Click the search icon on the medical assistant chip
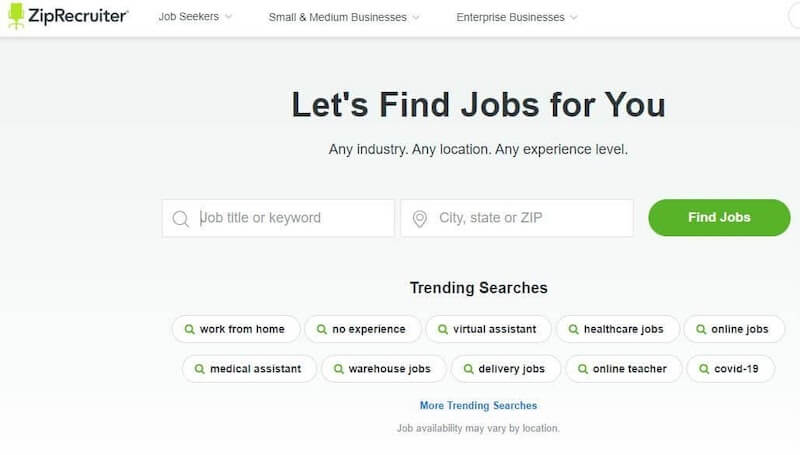Image resolution: width=800 pixels, height=455 pixels. point(199,369)
